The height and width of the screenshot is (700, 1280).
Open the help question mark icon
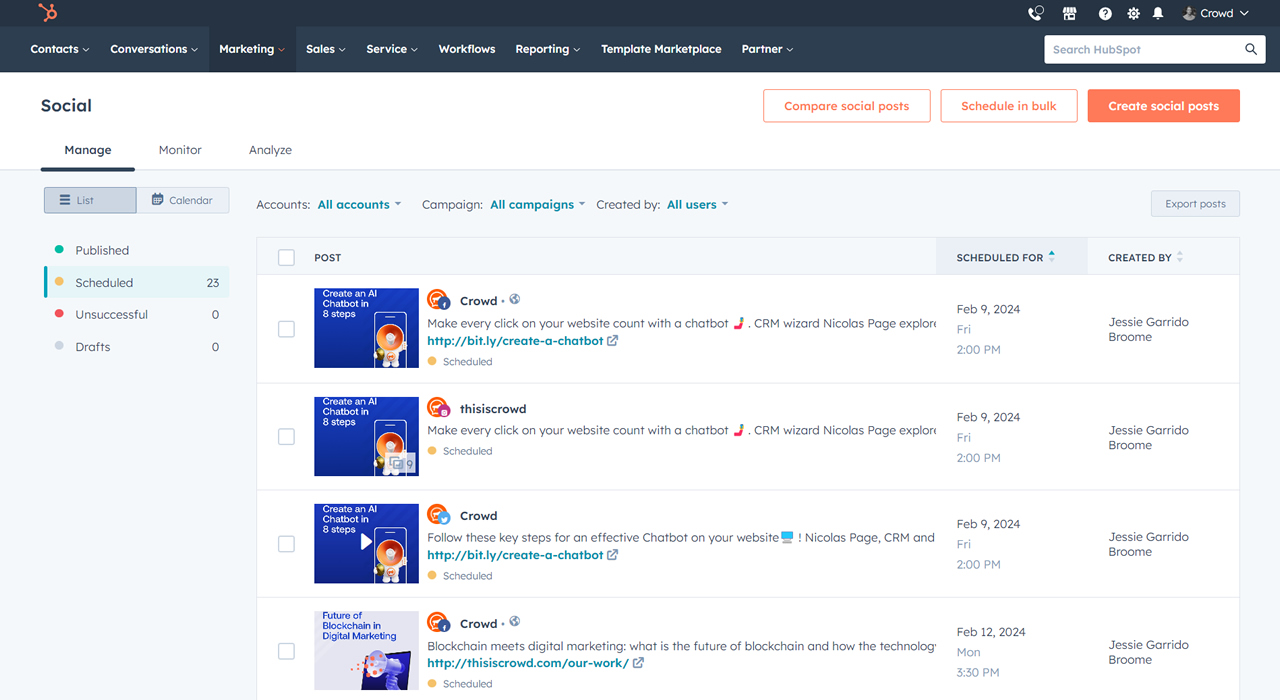click(x=1105, y=13)
